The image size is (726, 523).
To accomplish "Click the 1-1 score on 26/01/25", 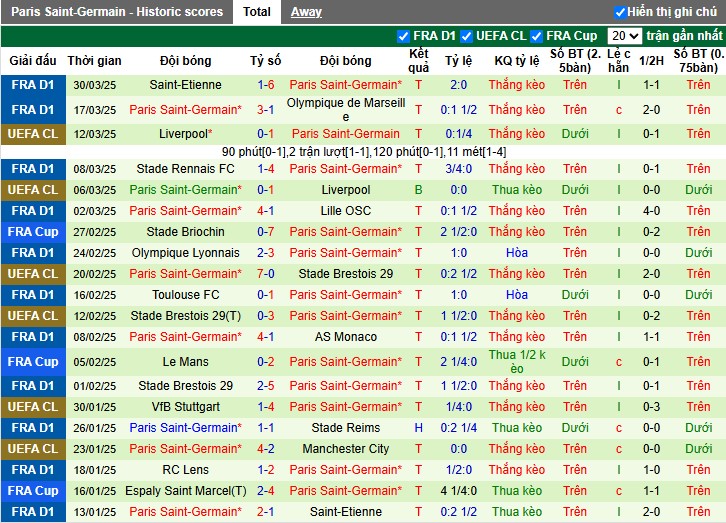I will pos(266,428).
